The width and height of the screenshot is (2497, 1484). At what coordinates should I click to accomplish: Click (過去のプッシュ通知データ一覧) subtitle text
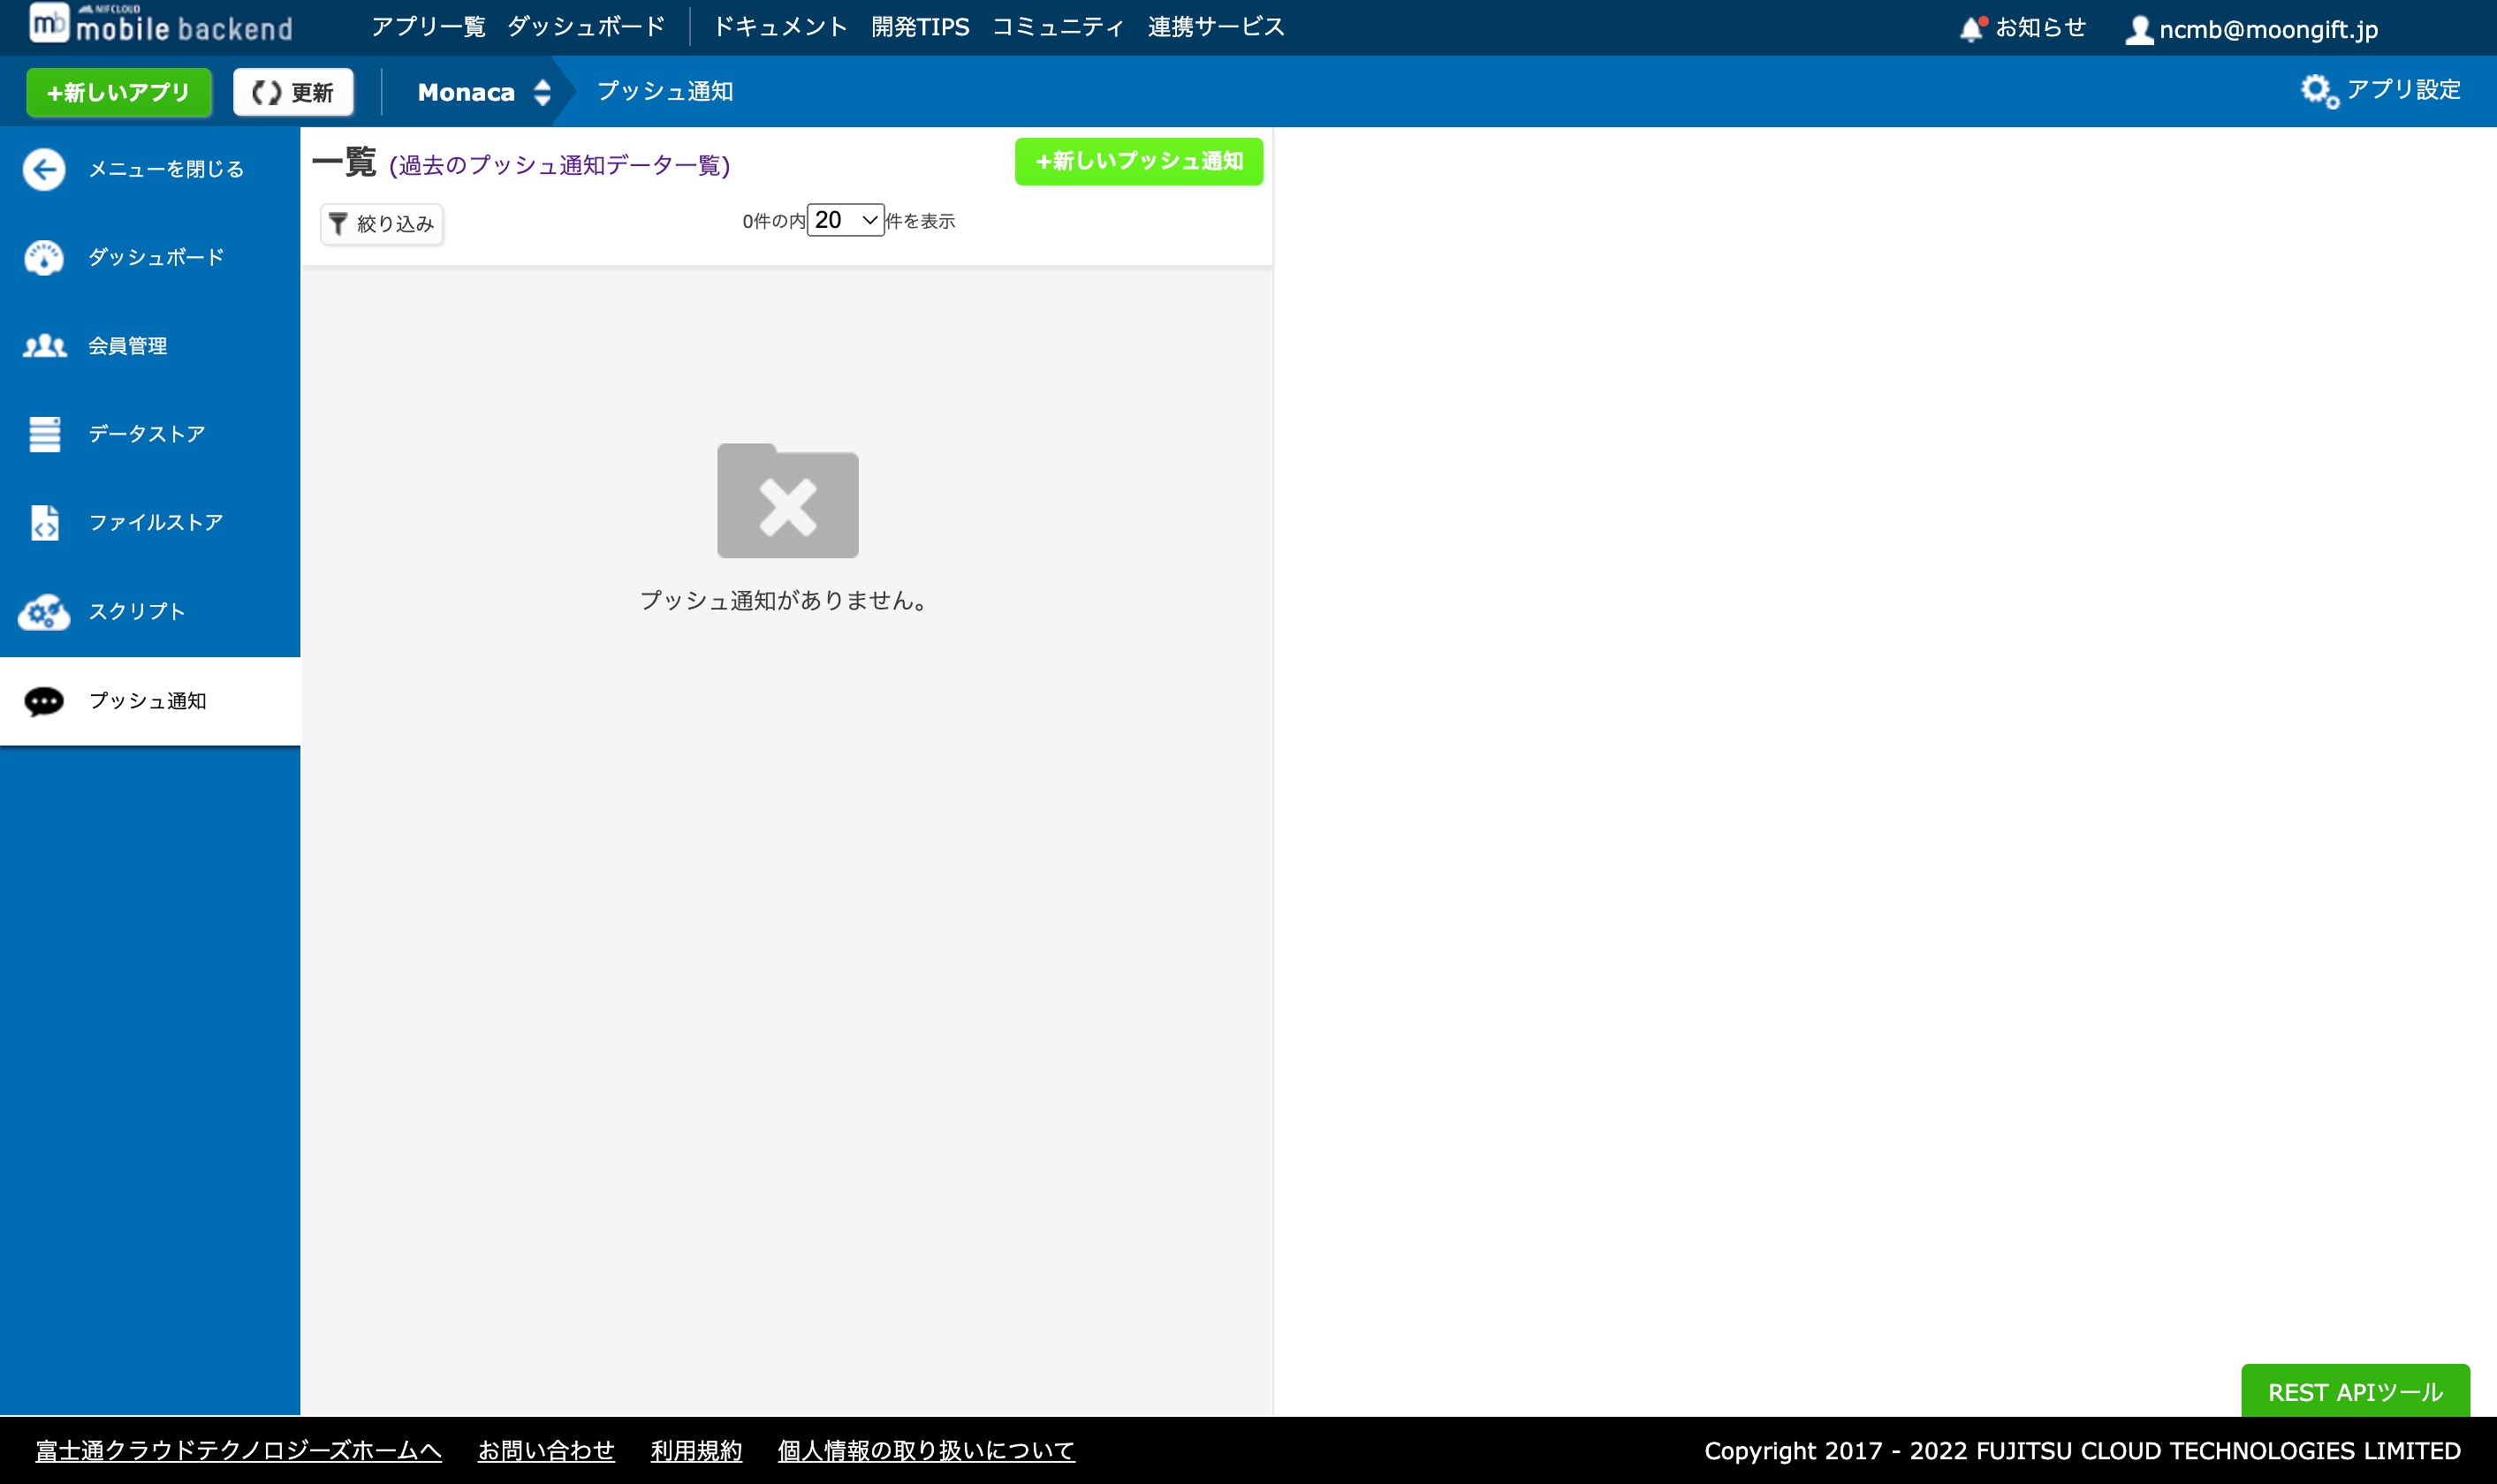coord(560,165)
